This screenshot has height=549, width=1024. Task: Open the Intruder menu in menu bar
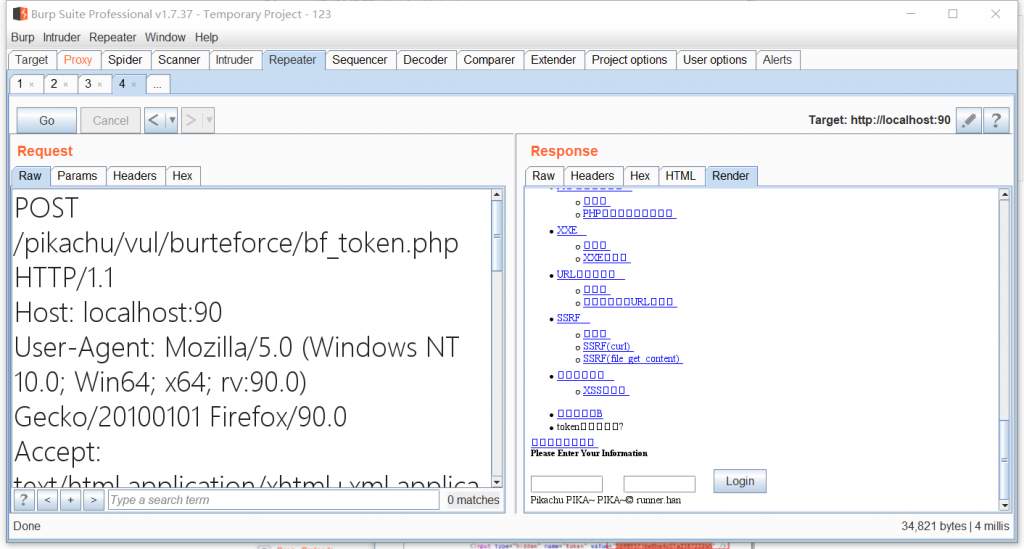coord(61,37)
